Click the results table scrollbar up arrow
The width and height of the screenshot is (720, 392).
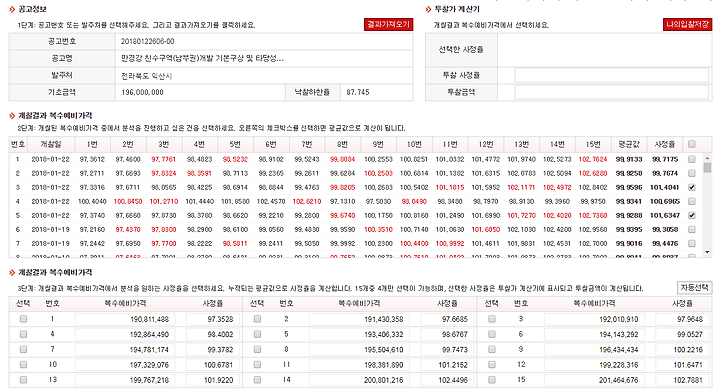(707, 157)
